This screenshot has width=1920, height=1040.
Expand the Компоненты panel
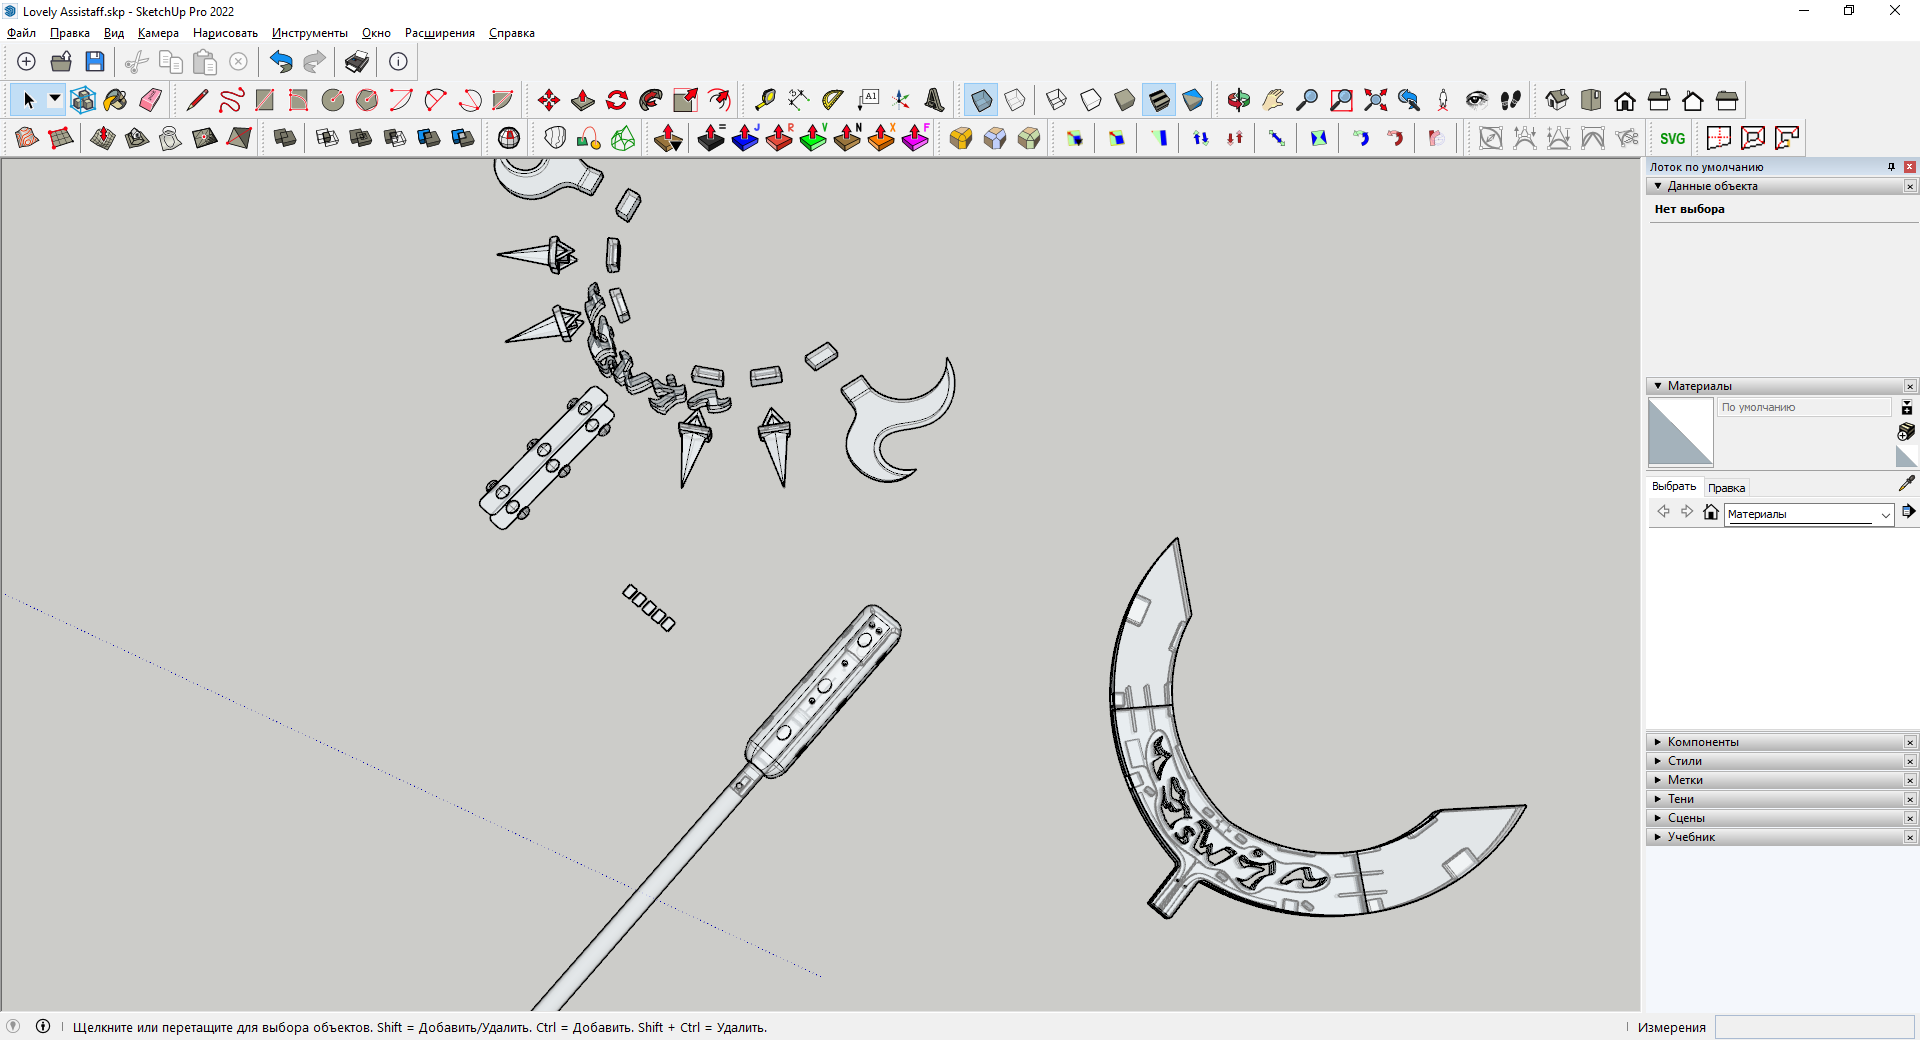coord(1658,742)
